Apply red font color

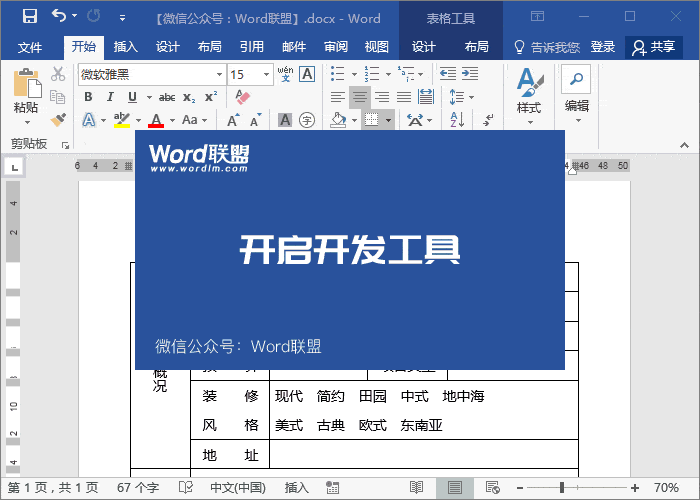coord(156,120)
